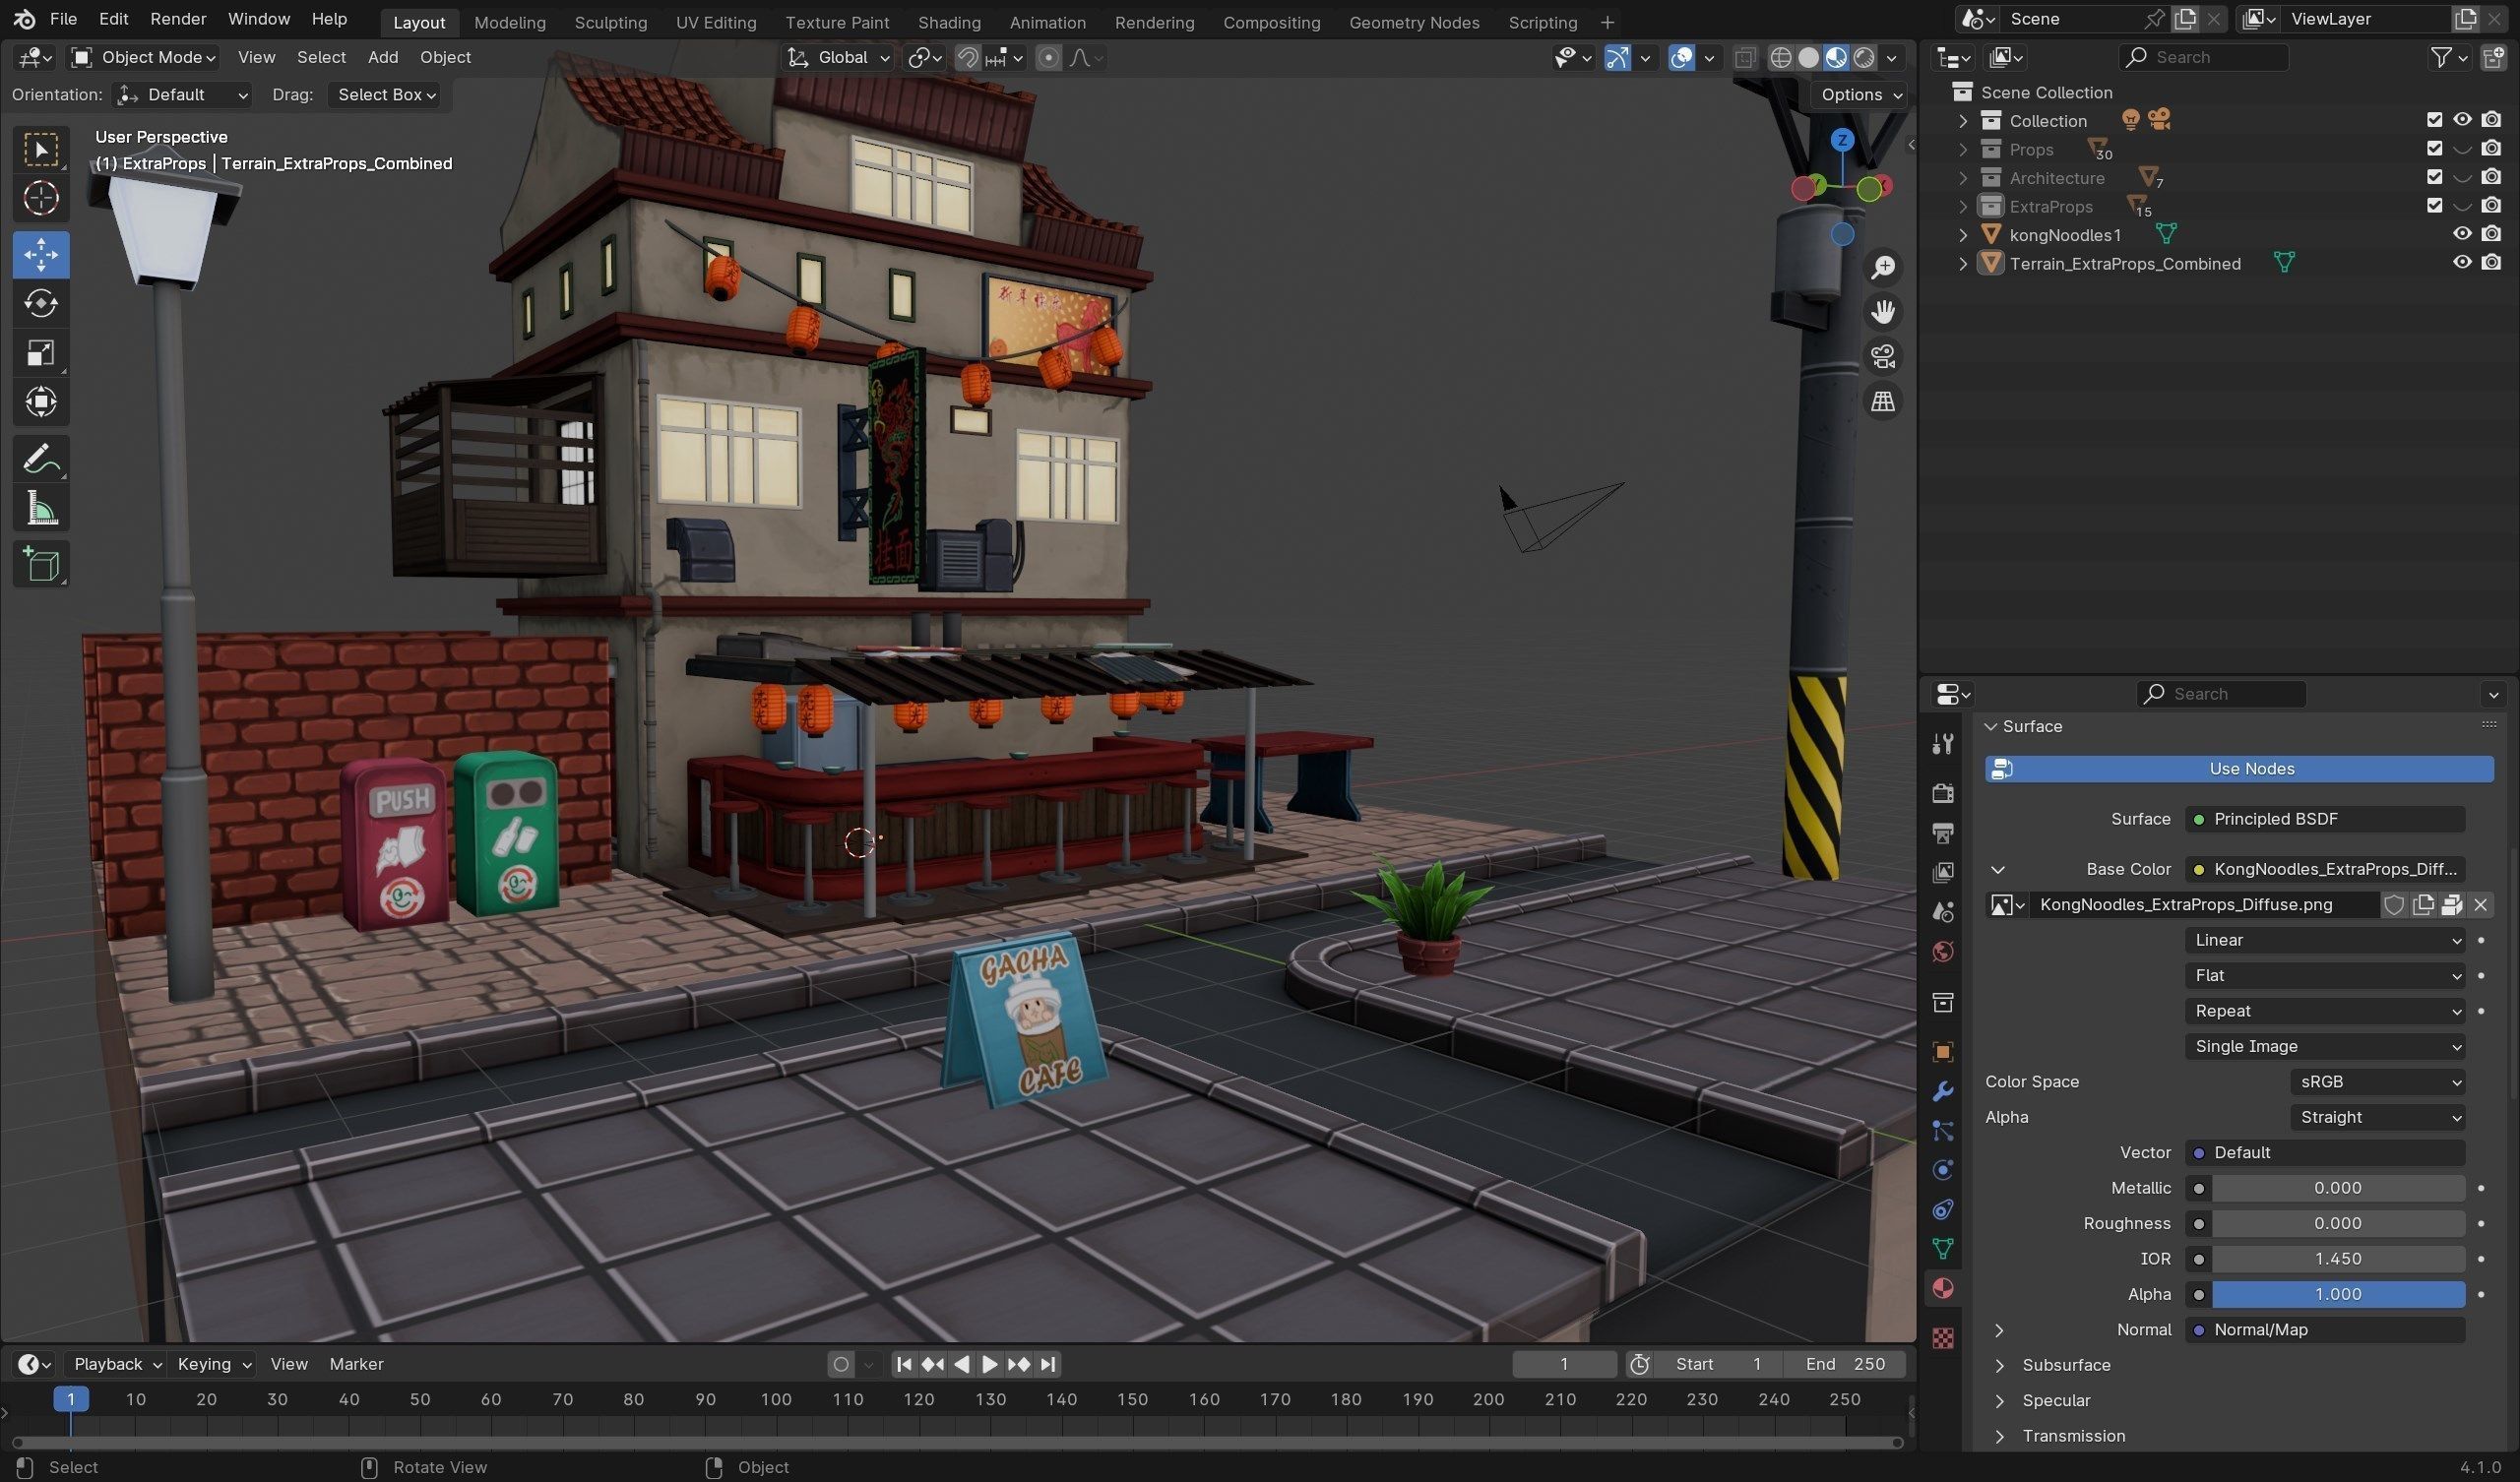Switch to orthographic grid view icon
Viewport: 2520px width, 1482px height.
(x=1883, y=402)
